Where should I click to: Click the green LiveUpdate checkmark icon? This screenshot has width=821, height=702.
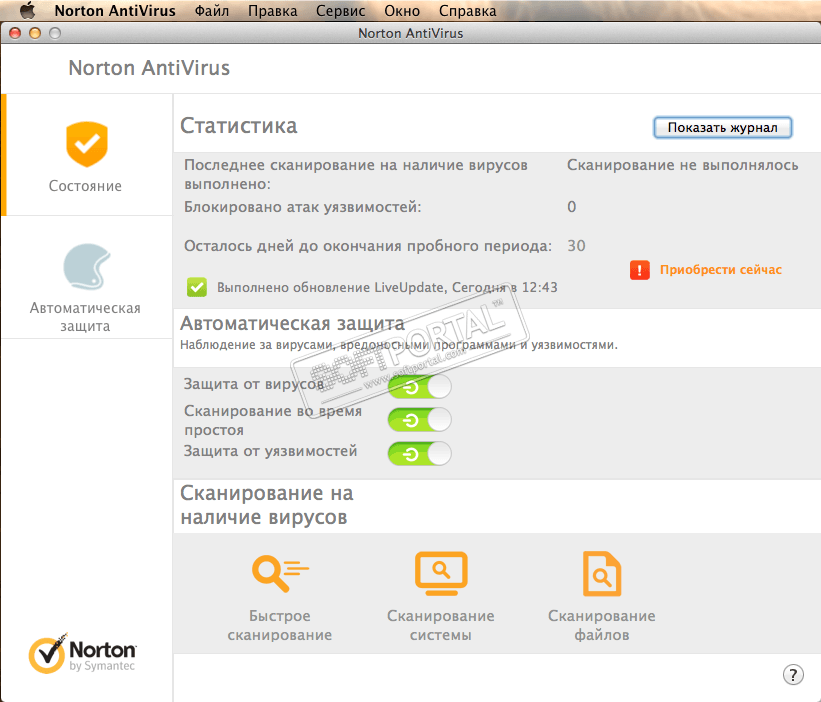(x=197, y=287)
